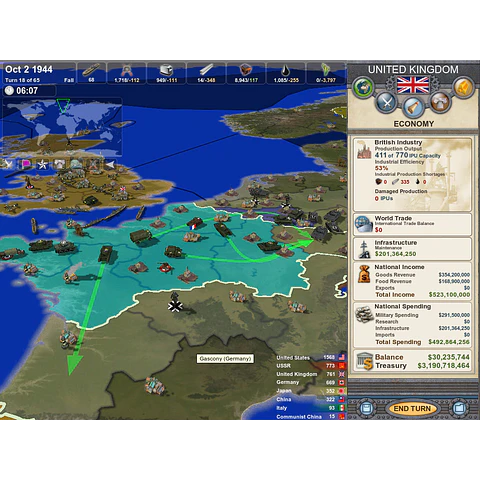The width and height of the screenshot is (480, 480).
Task: Open the crossed swords military panel
Action: click(387, 102)
